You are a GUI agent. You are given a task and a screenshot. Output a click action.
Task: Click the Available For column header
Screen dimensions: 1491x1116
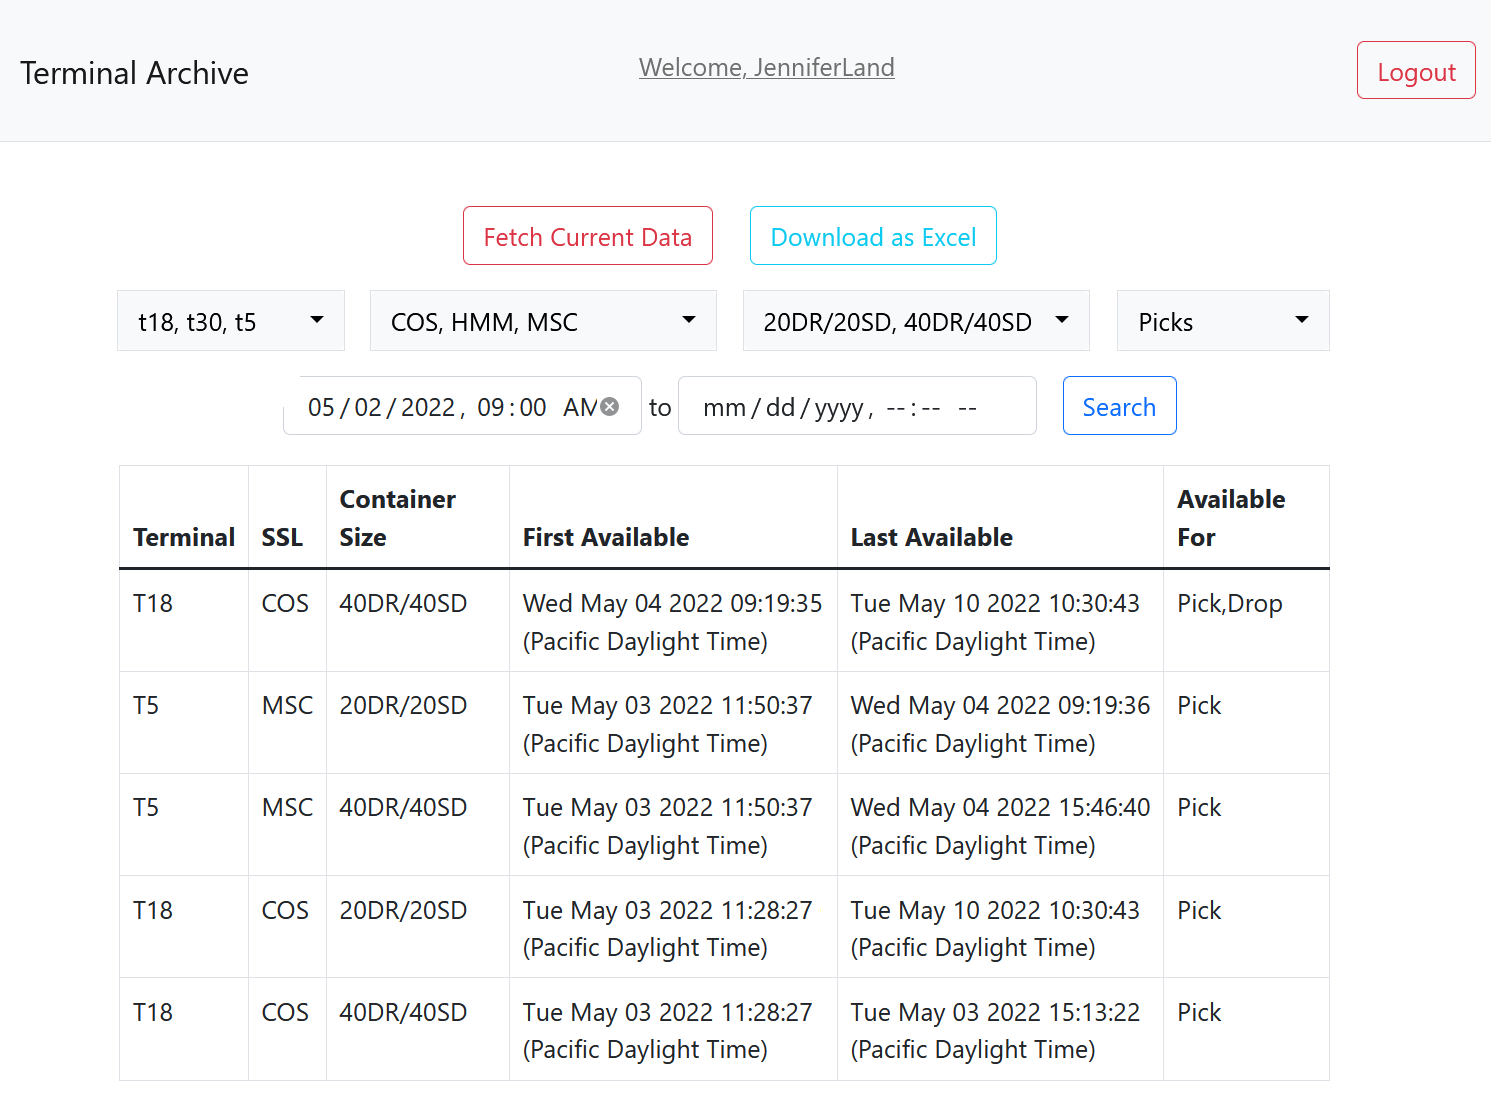coord(1230,518)
